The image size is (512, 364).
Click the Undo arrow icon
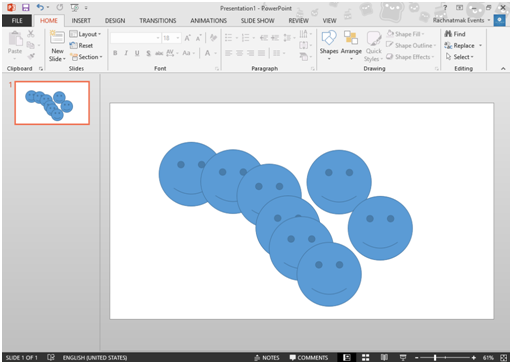coord(40,7)
